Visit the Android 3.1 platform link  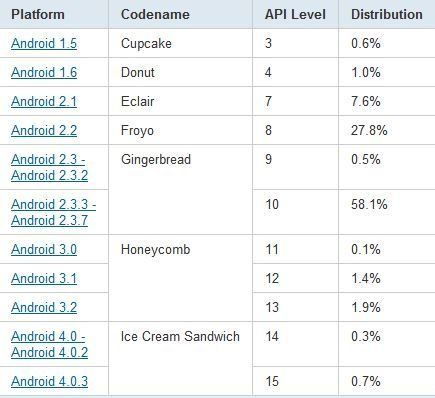(x=44, y=278)
